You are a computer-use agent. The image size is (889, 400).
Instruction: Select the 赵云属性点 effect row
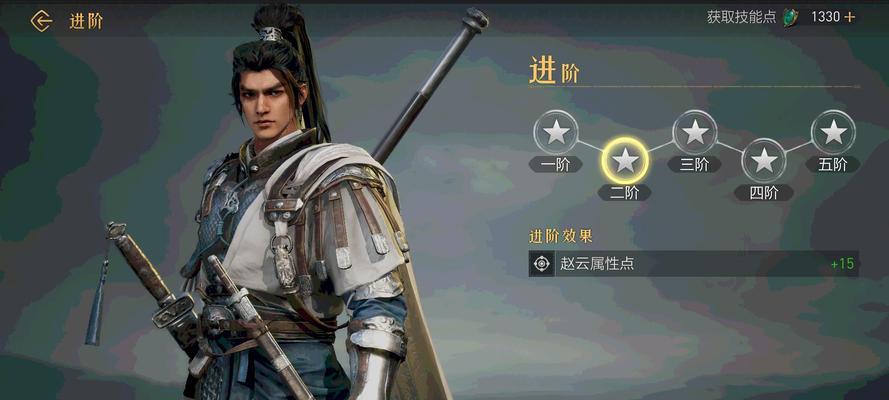[x=693, y=263]
